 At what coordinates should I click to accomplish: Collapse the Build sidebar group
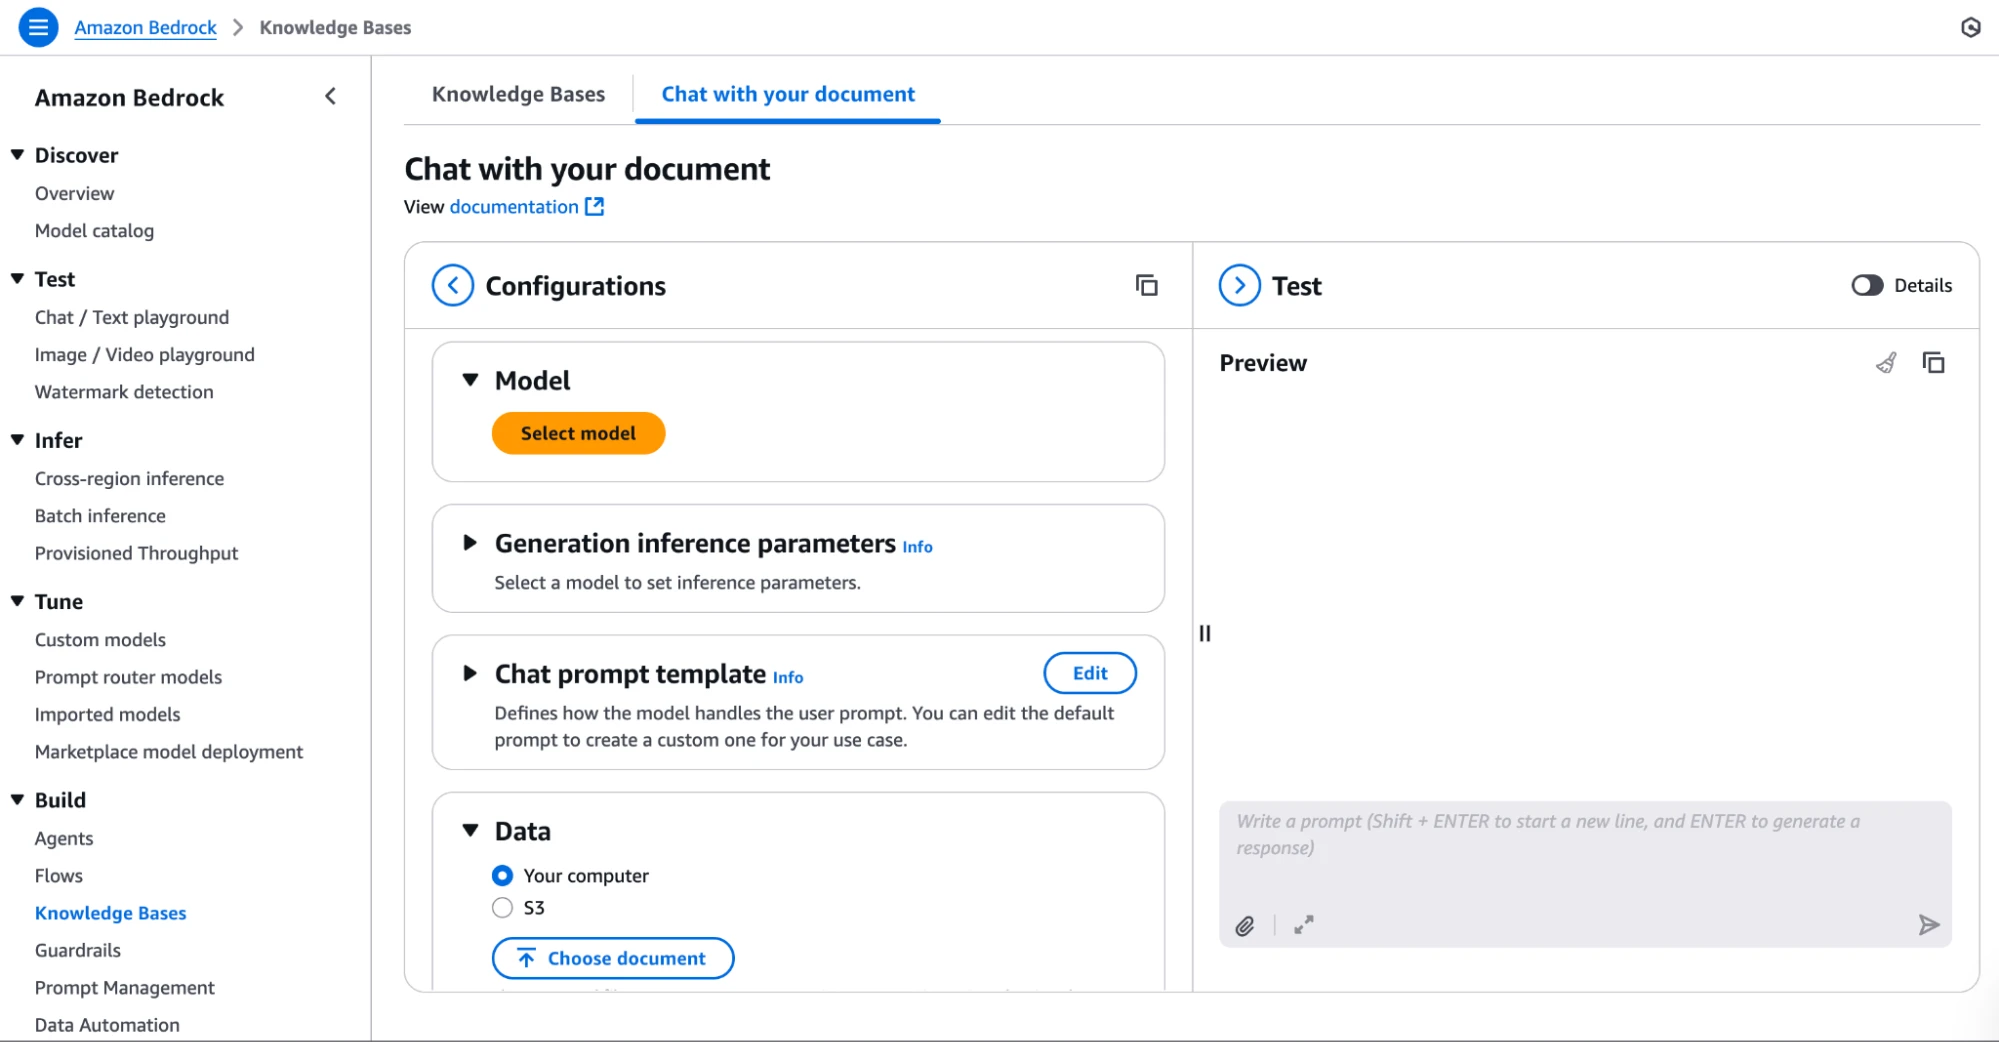pos(17,800)
